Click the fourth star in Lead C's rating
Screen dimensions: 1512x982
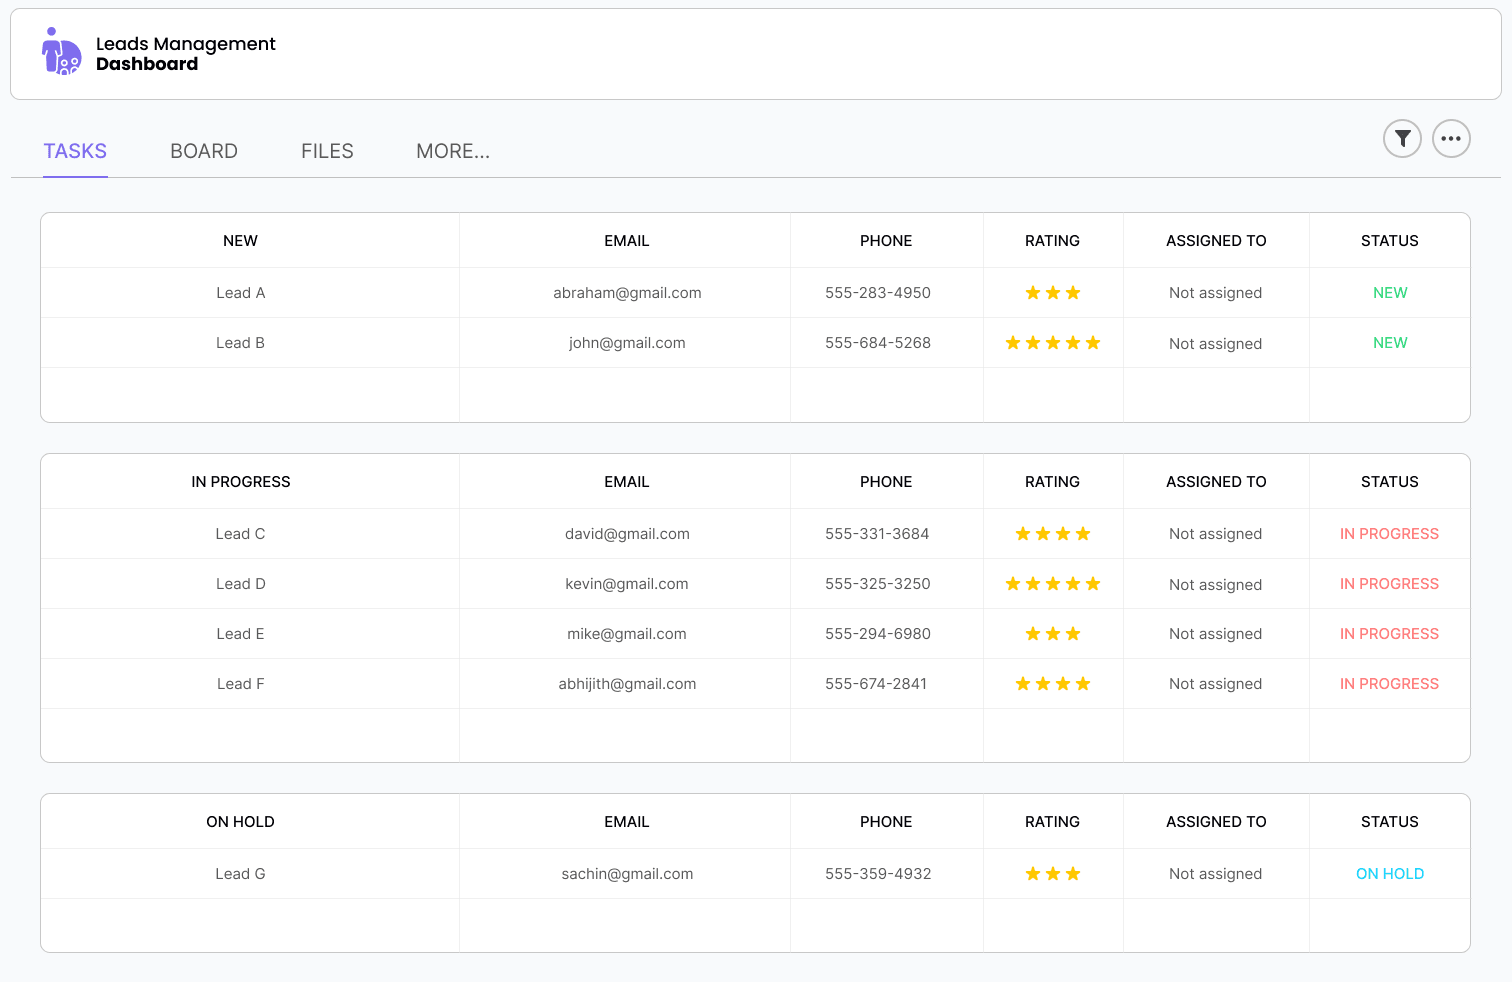coord(1084,533)
